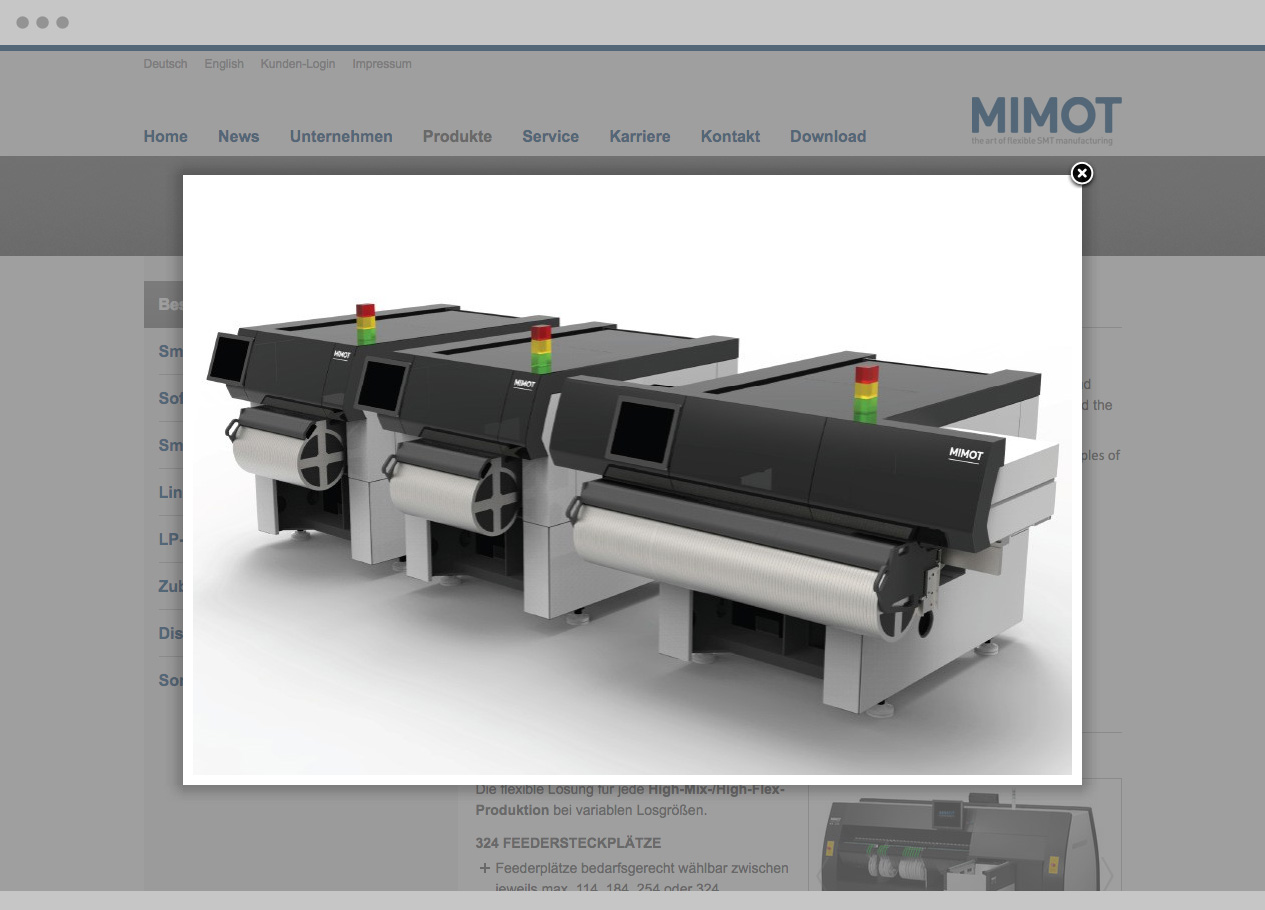Navigate to the Service section

(x=550, y=137)
